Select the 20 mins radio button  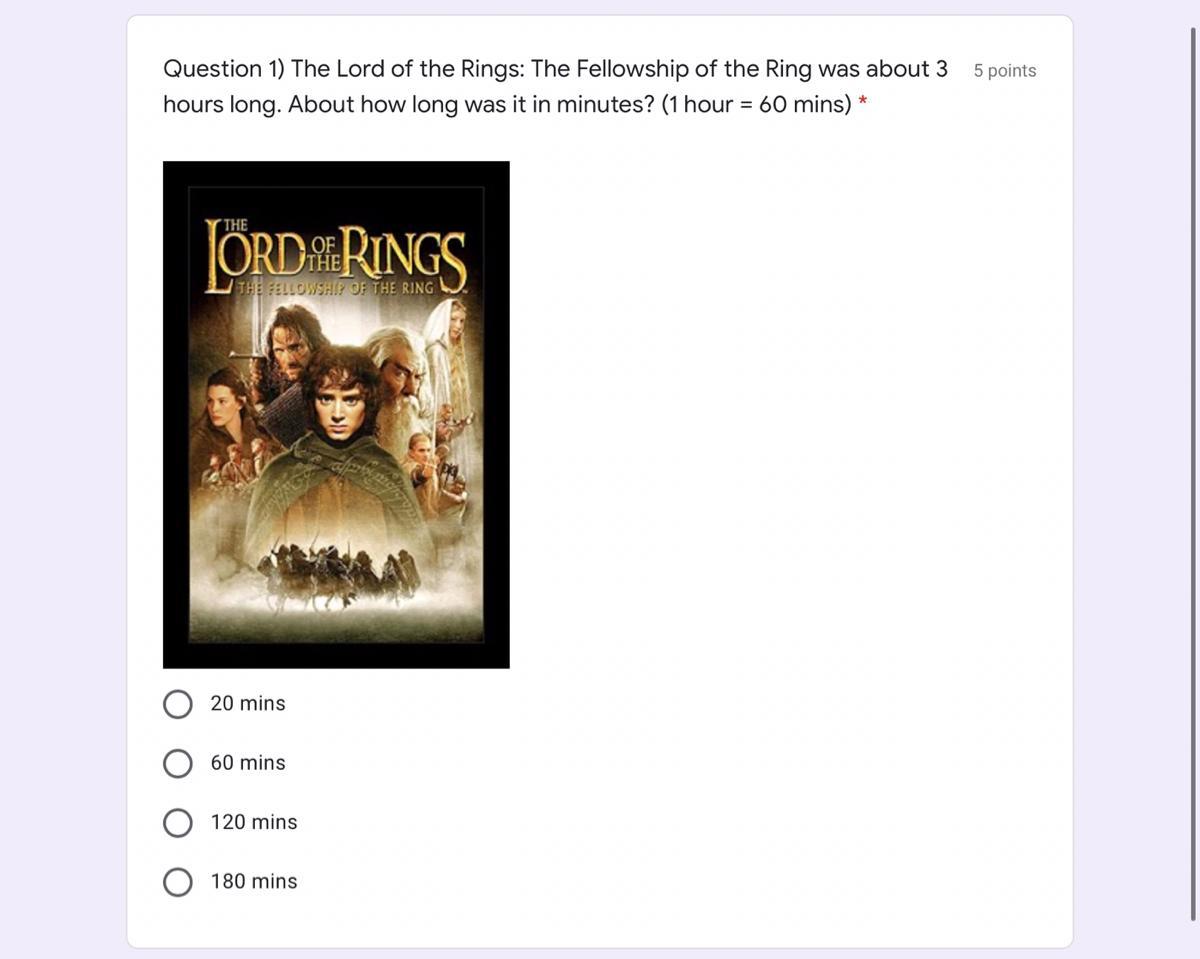[x=178, y=704]
